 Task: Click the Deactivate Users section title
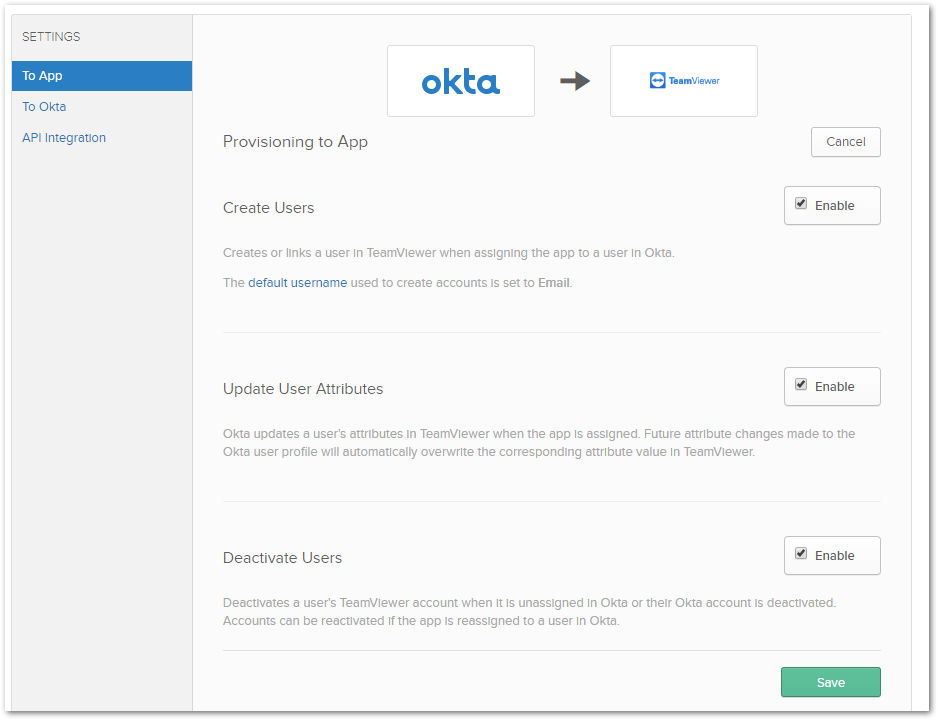pos(282,558)
